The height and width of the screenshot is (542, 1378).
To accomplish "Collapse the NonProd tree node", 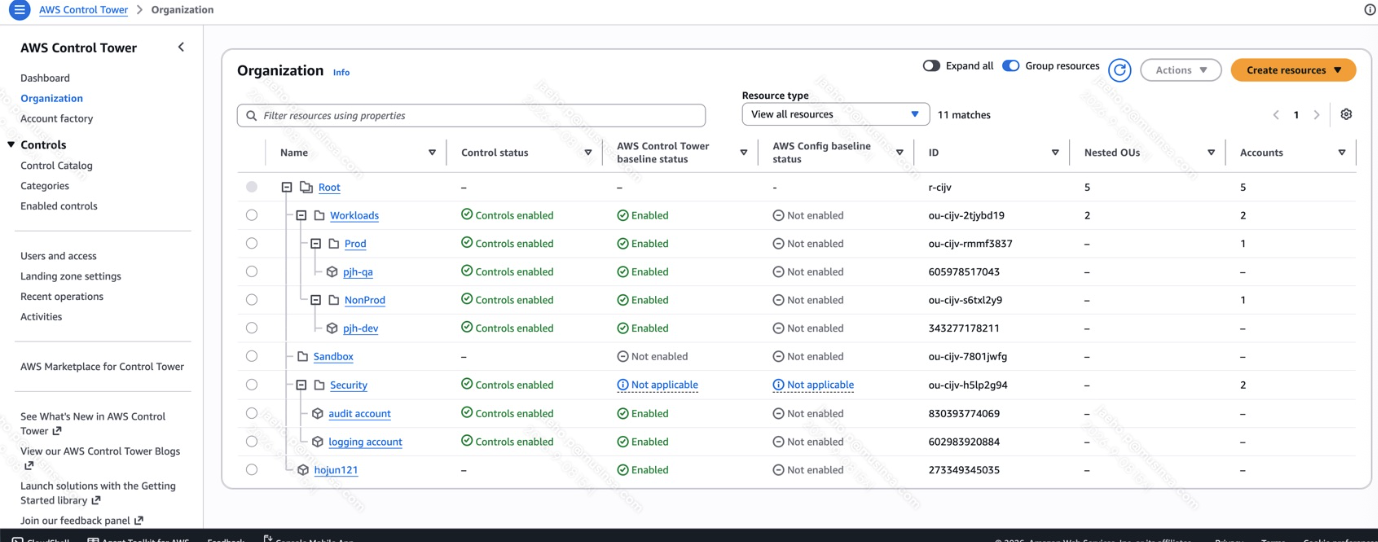I will (315, 300).
